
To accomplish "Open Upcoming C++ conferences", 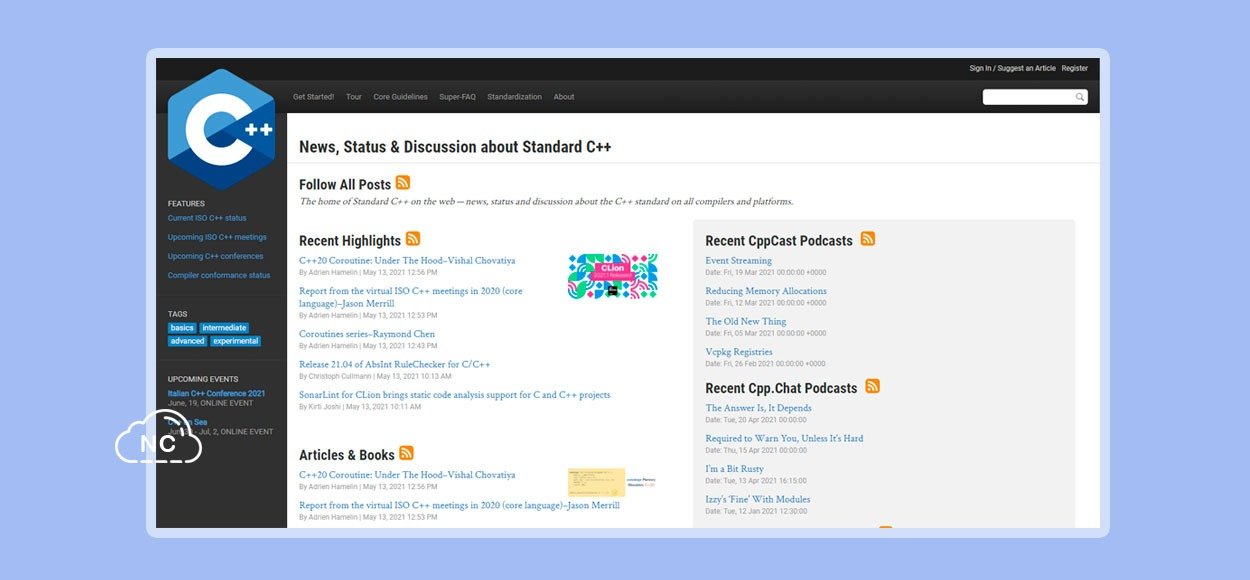I will [216, 256].
